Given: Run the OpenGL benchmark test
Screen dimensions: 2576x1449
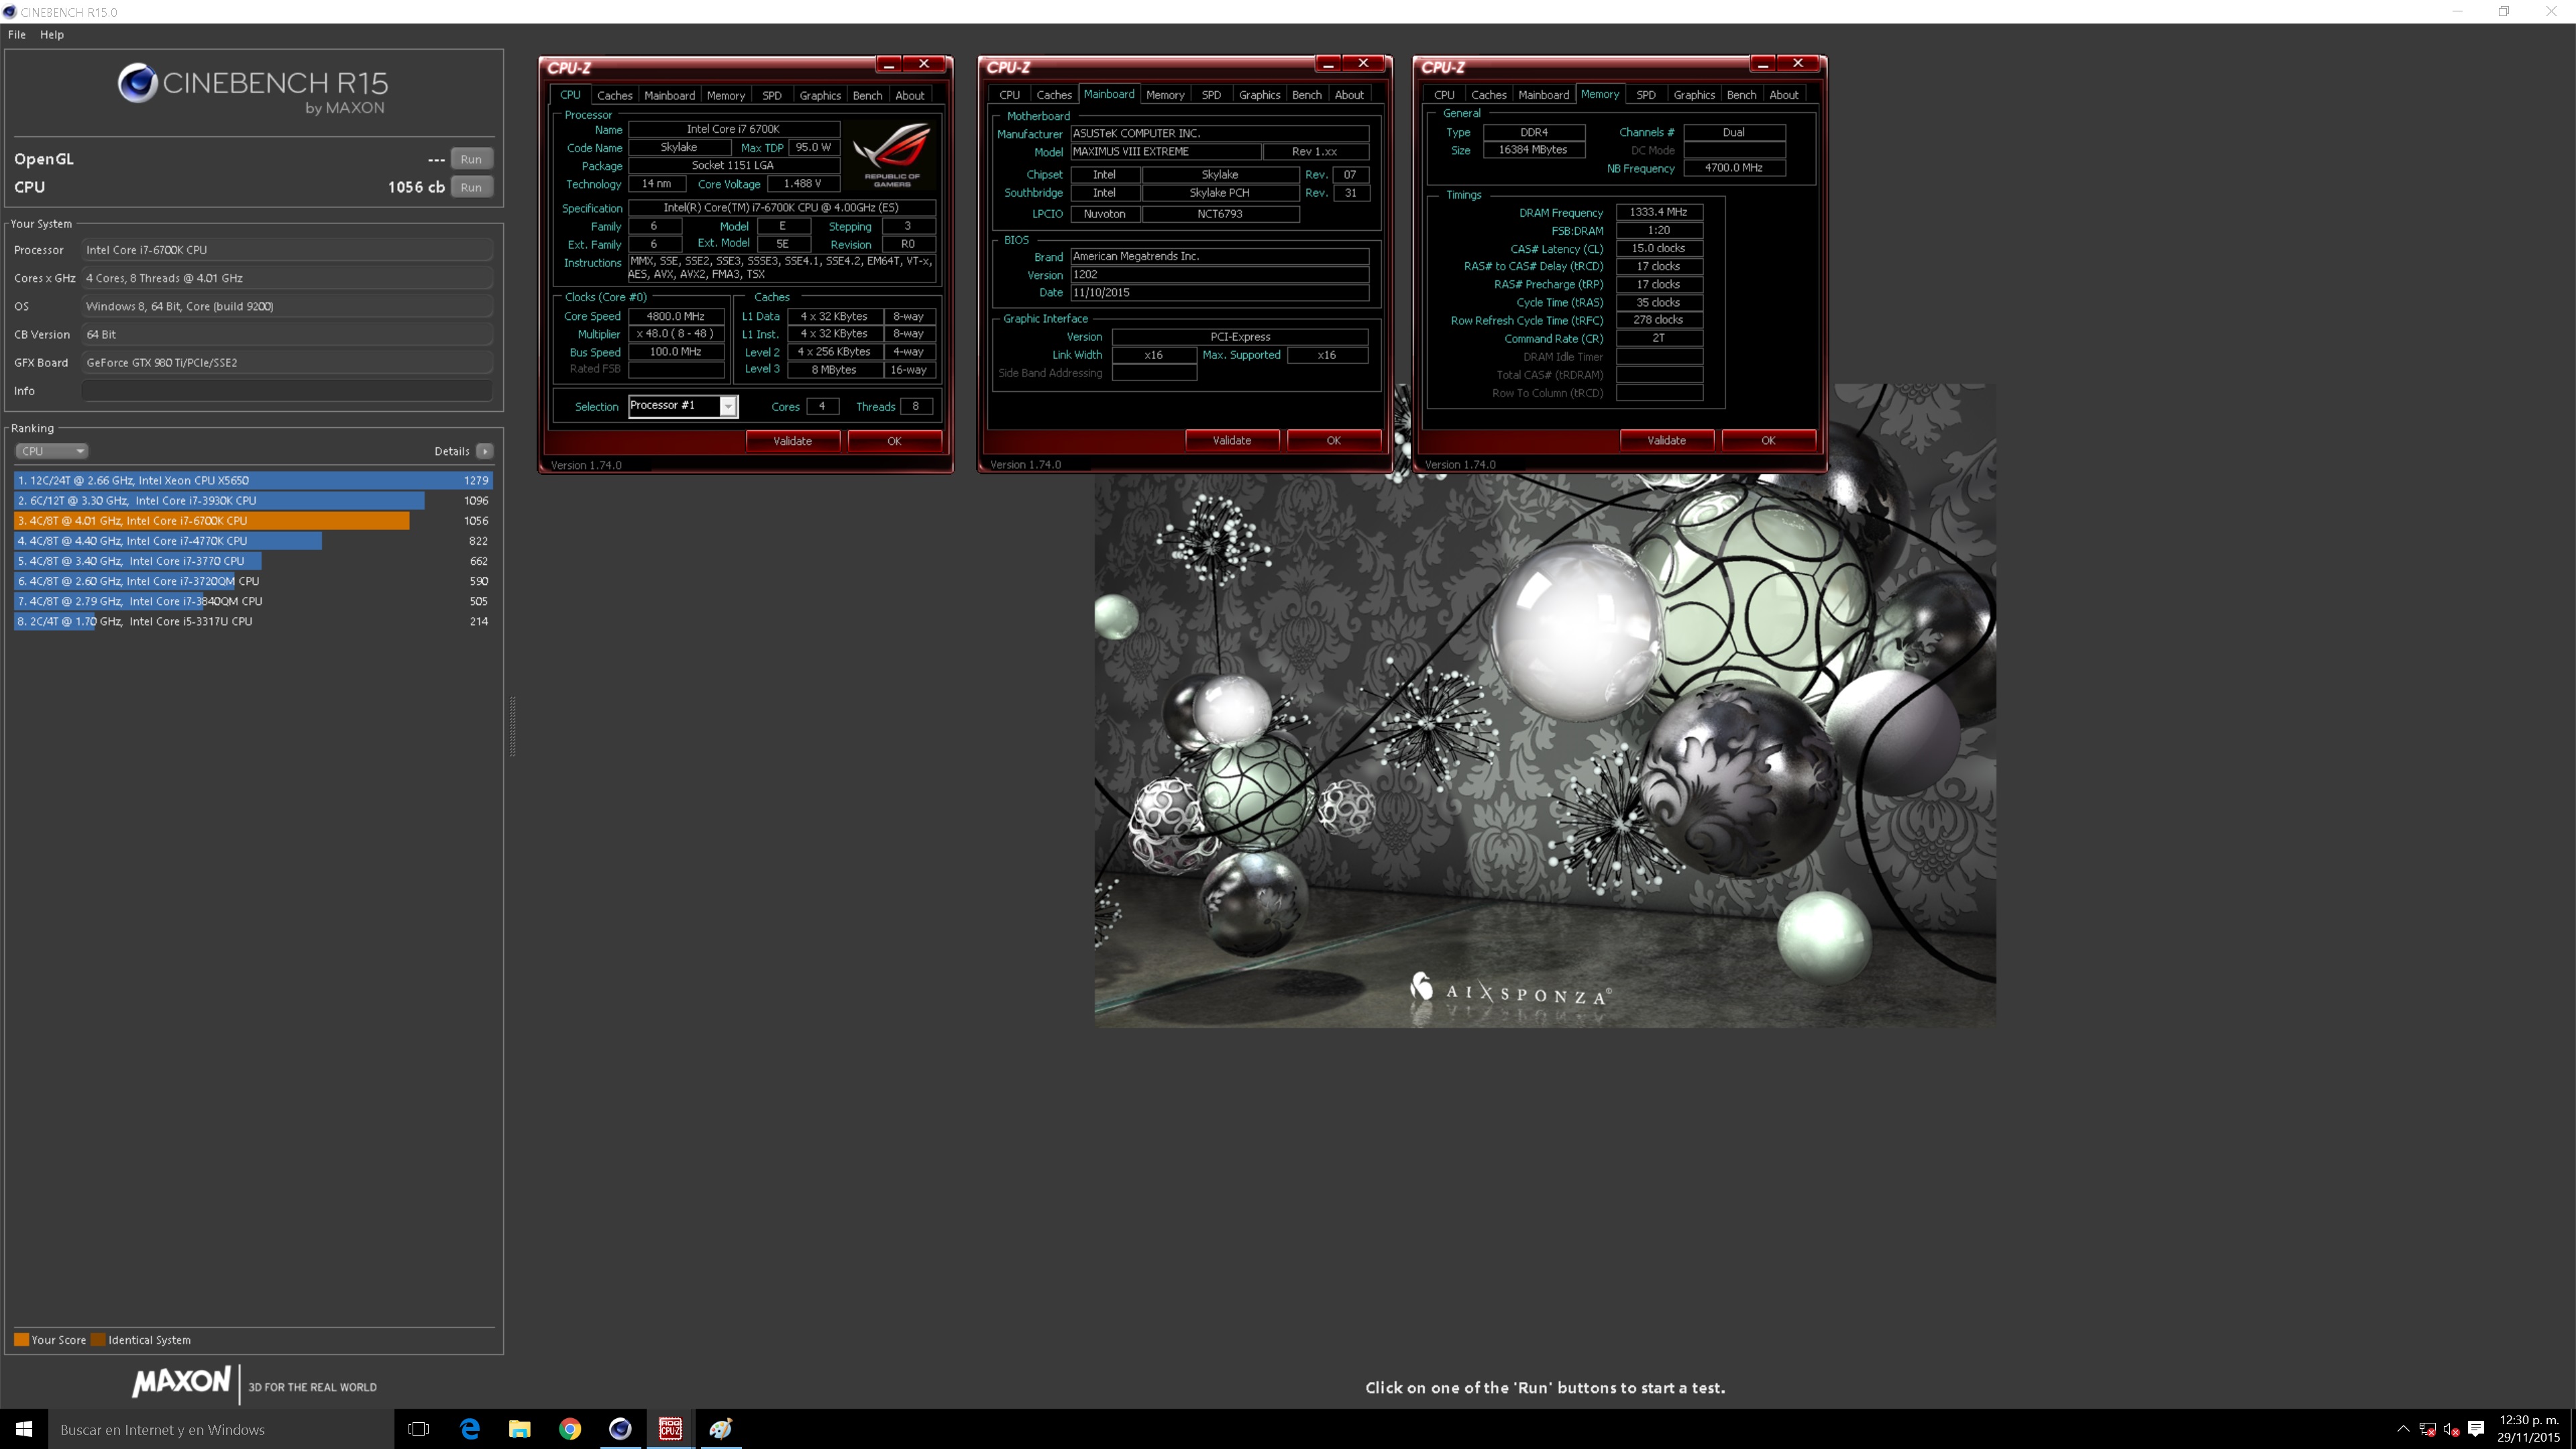Looking at the screenshot, I should click(471, 159).
